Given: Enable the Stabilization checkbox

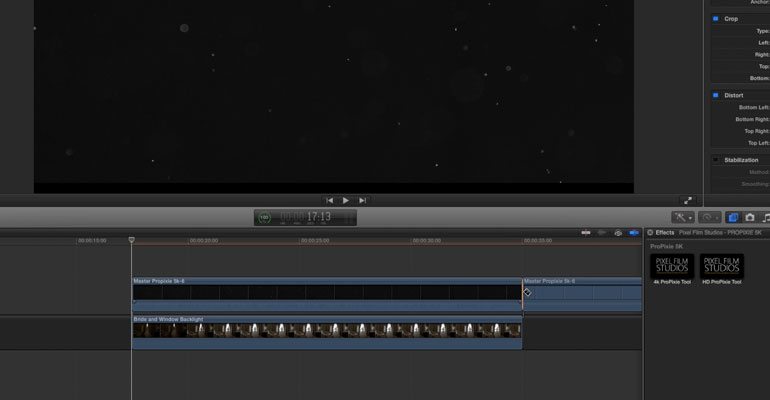Looking at the screenshot, I should [x=715, y=160].
